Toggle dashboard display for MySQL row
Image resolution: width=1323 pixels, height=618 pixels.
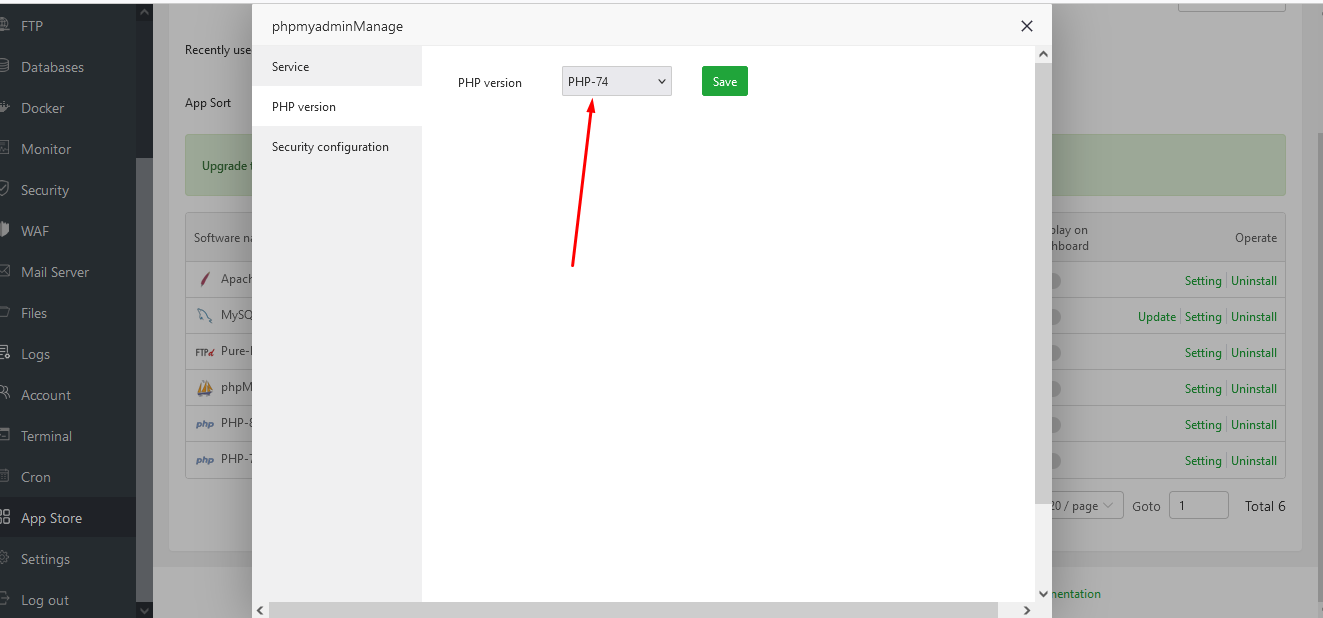point(1054,317)
